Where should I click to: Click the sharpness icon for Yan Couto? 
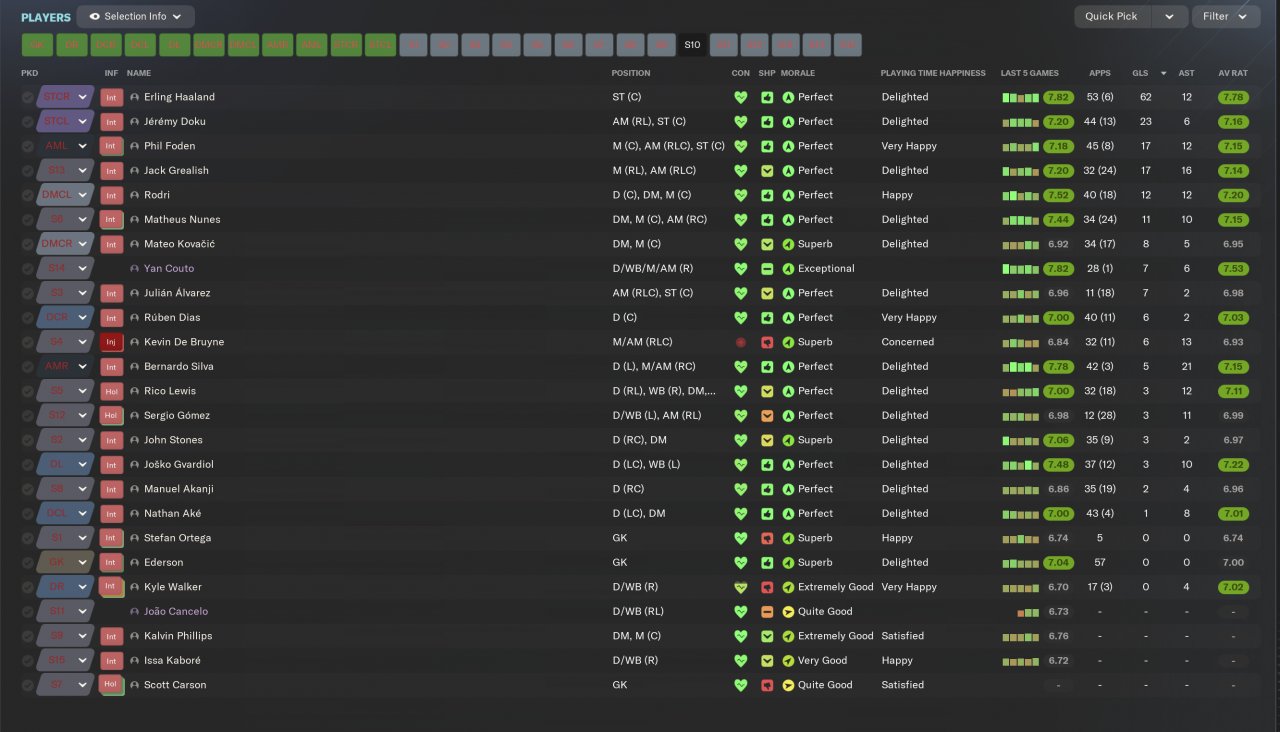767,269
